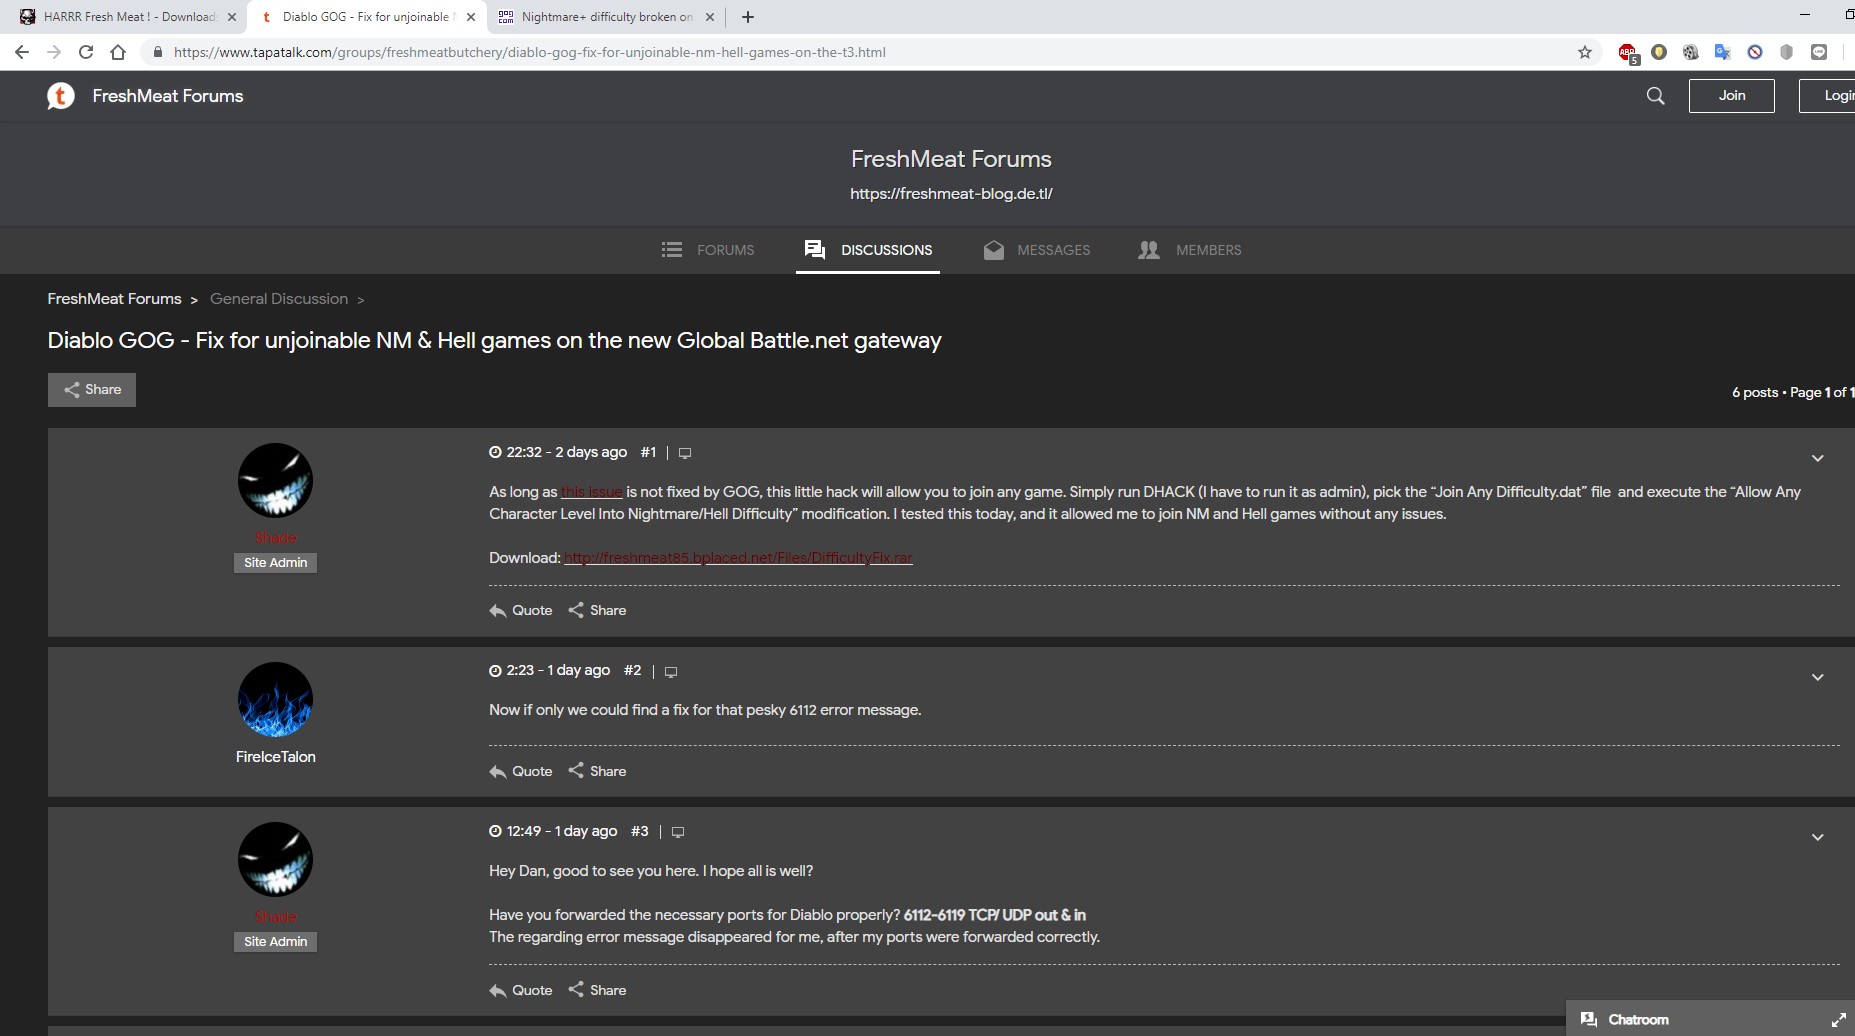Share post #3
Viewport: 1855px width, 1036px height.
point(597,990)
